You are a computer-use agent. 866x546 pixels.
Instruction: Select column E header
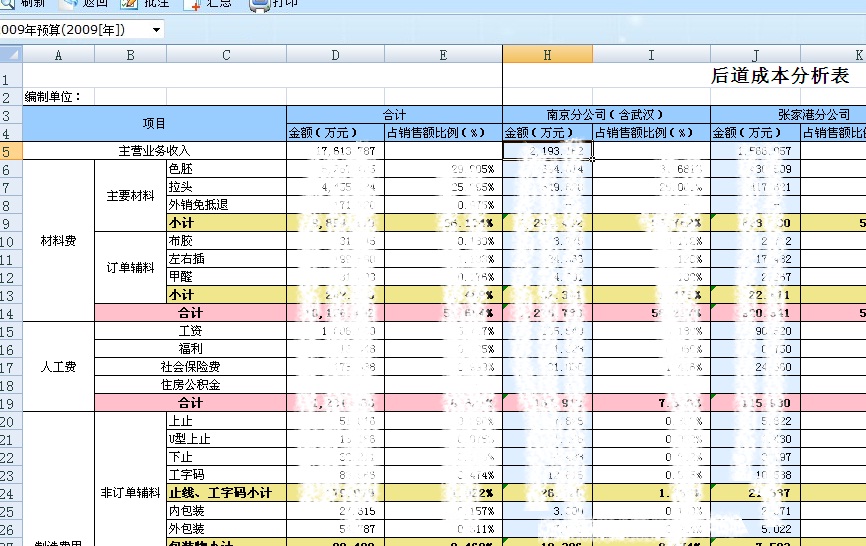pyautogui.click(x=443, y=55)
